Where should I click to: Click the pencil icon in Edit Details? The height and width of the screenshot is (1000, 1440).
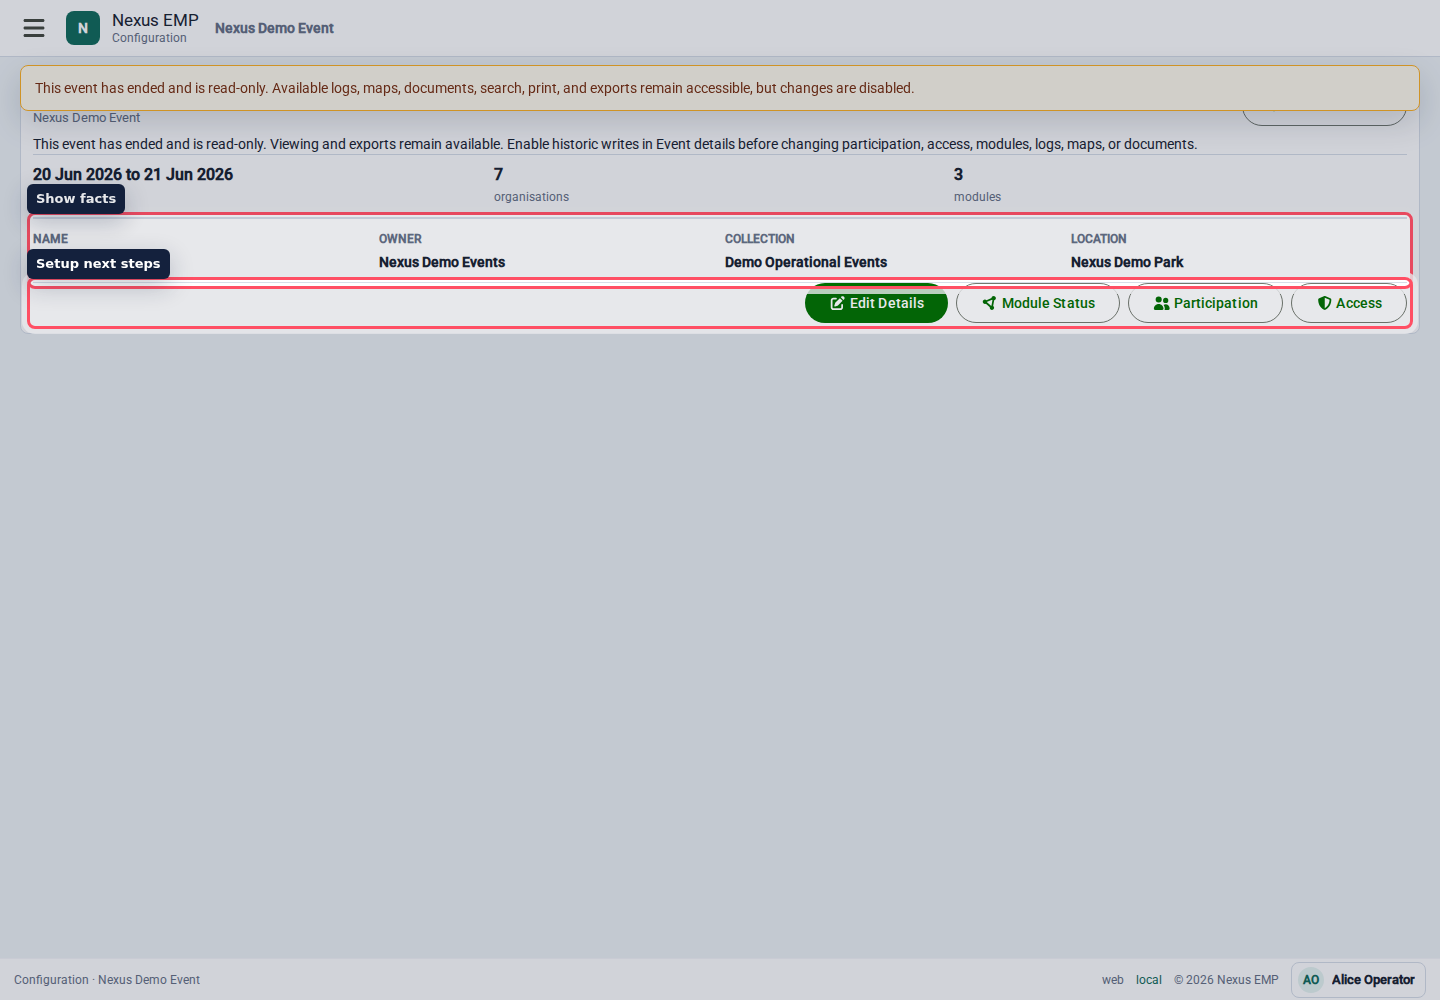coord(837,303)
